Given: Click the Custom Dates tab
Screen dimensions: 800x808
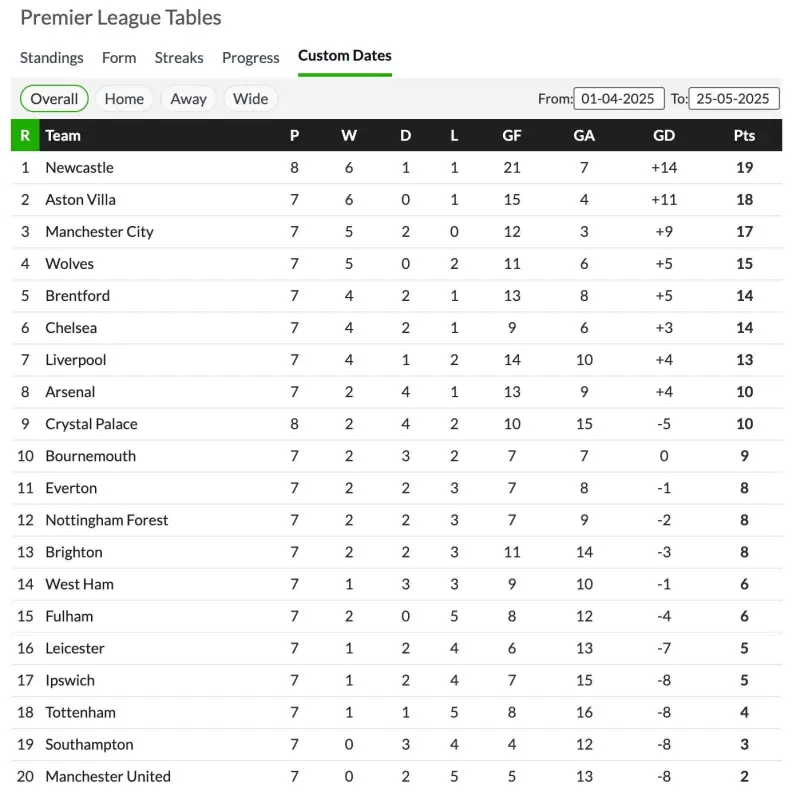Looking at the screenshot, I should coord(345,56).
